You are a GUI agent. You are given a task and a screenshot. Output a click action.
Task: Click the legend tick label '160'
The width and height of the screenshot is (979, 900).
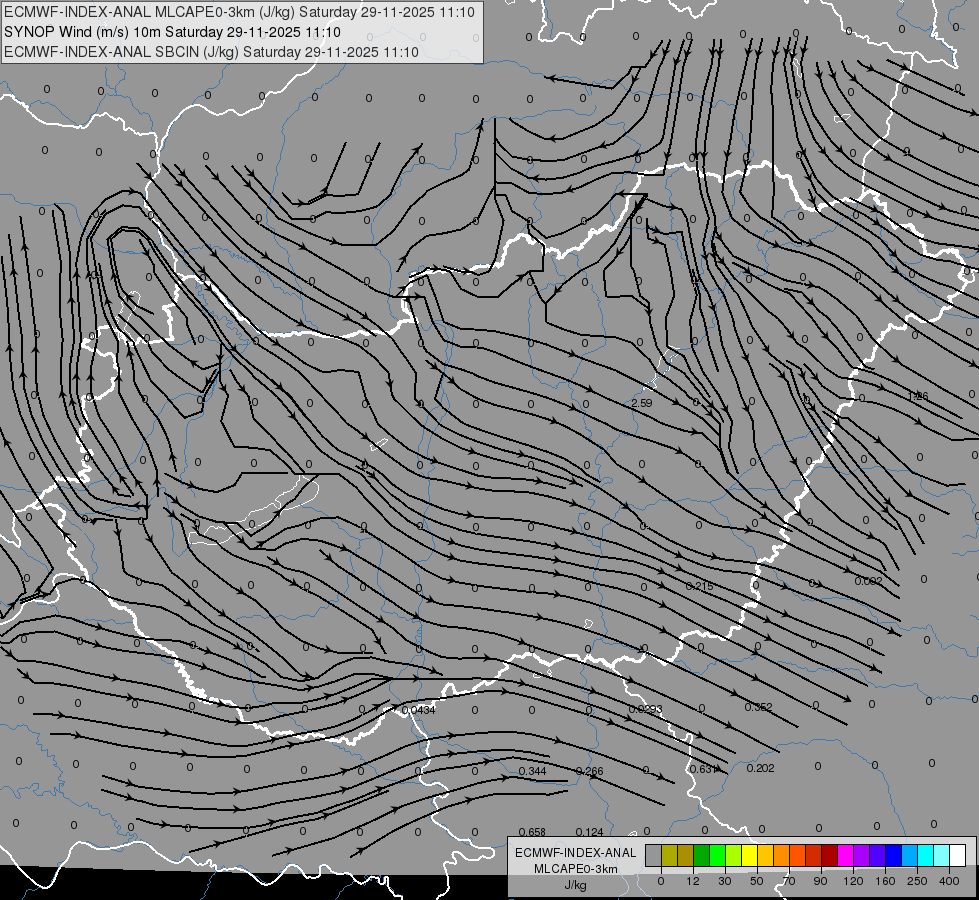(x=885, y=881)
